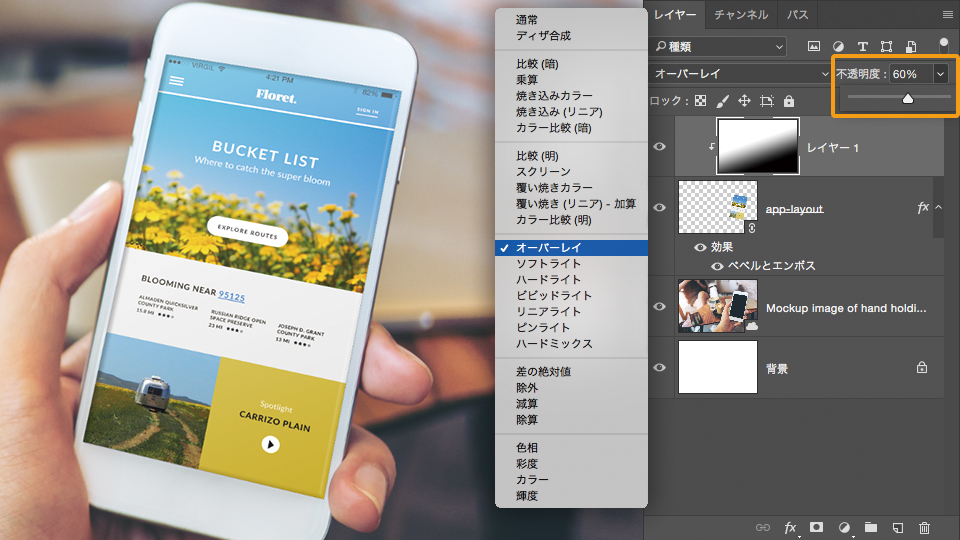
Task: Click search magnifier in layer filter
Action: [x=661, y=46]
